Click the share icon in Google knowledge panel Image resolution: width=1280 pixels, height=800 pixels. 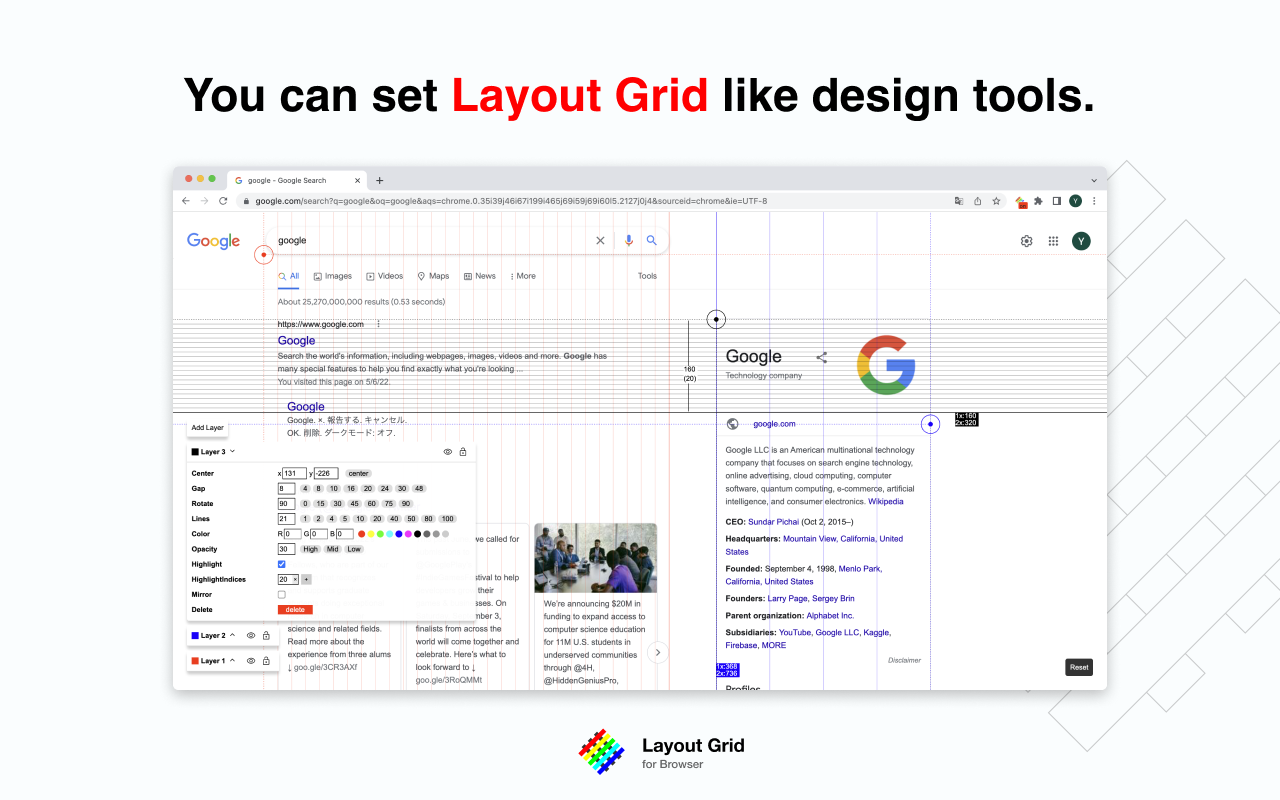[x=822, y=357]
